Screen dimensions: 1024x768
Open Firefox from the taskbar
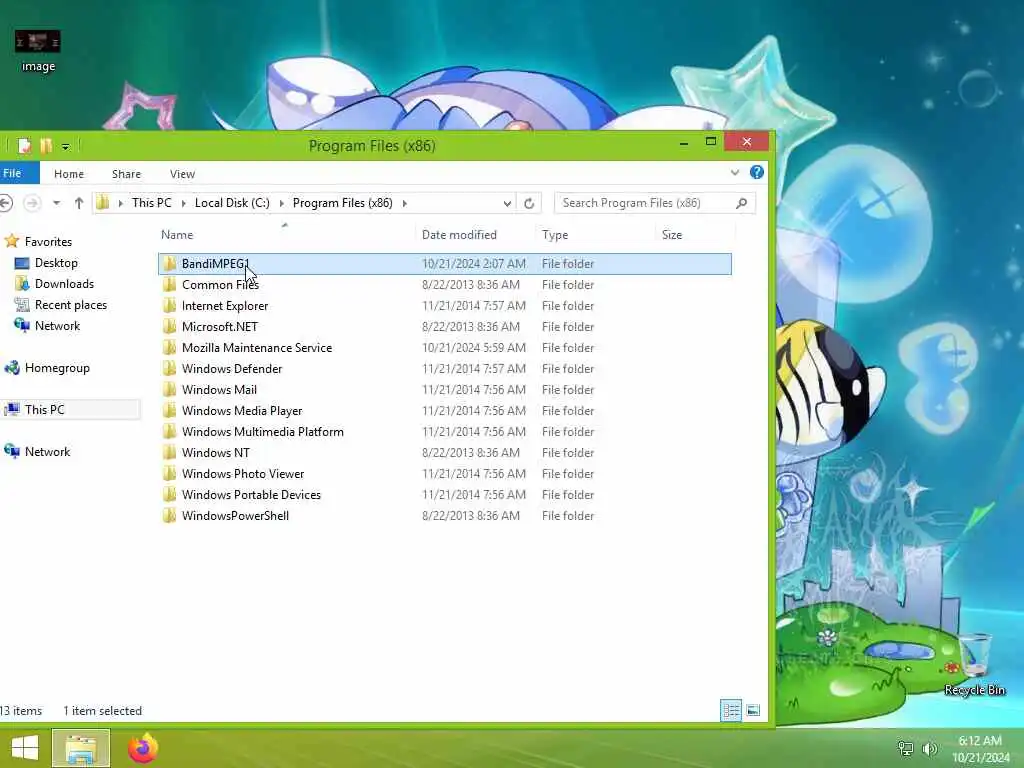click(x=143, y=748)
